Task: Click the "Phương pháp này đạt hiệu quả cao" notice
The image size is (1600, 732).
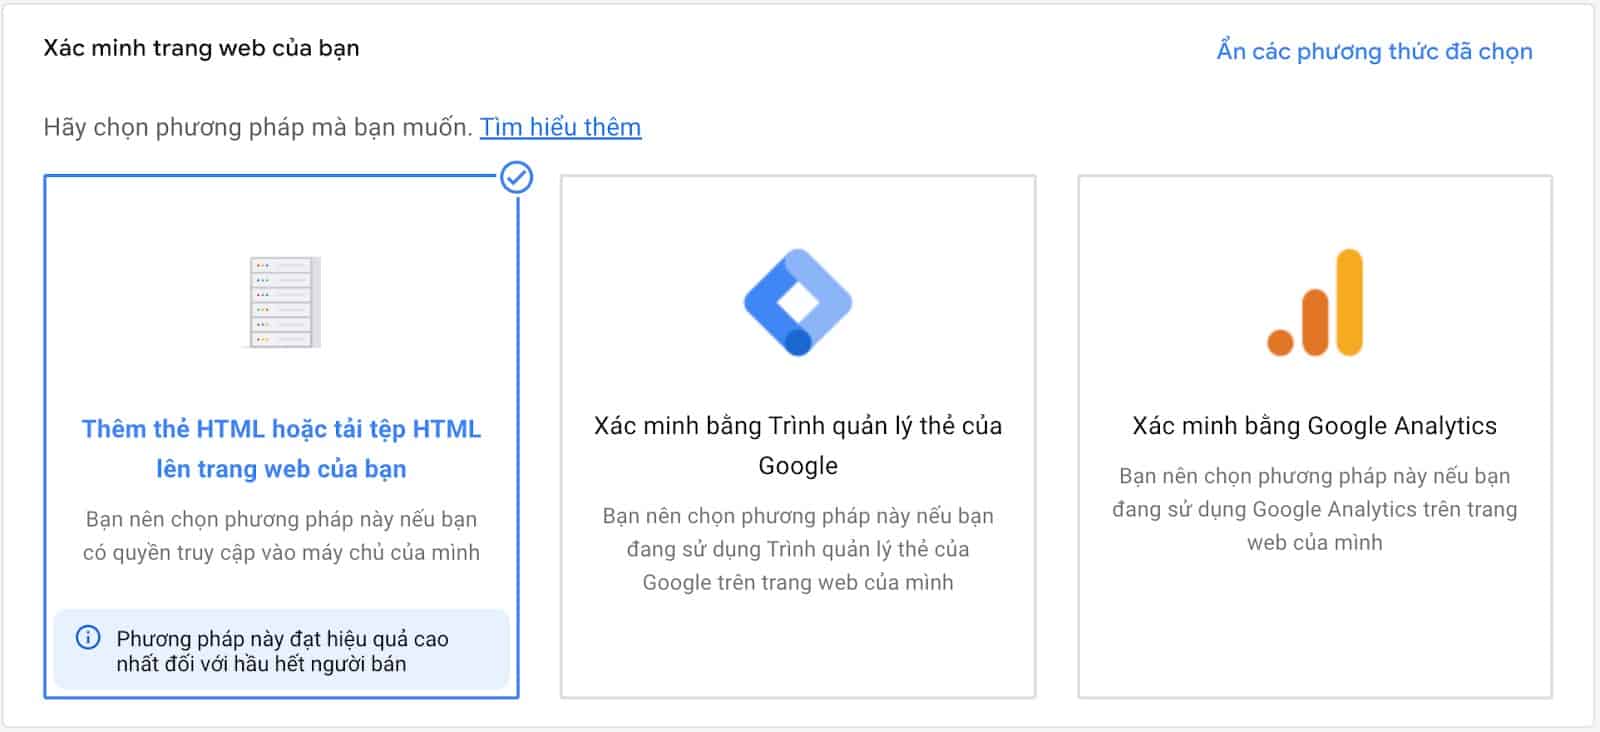Action: tap(282, 651)
